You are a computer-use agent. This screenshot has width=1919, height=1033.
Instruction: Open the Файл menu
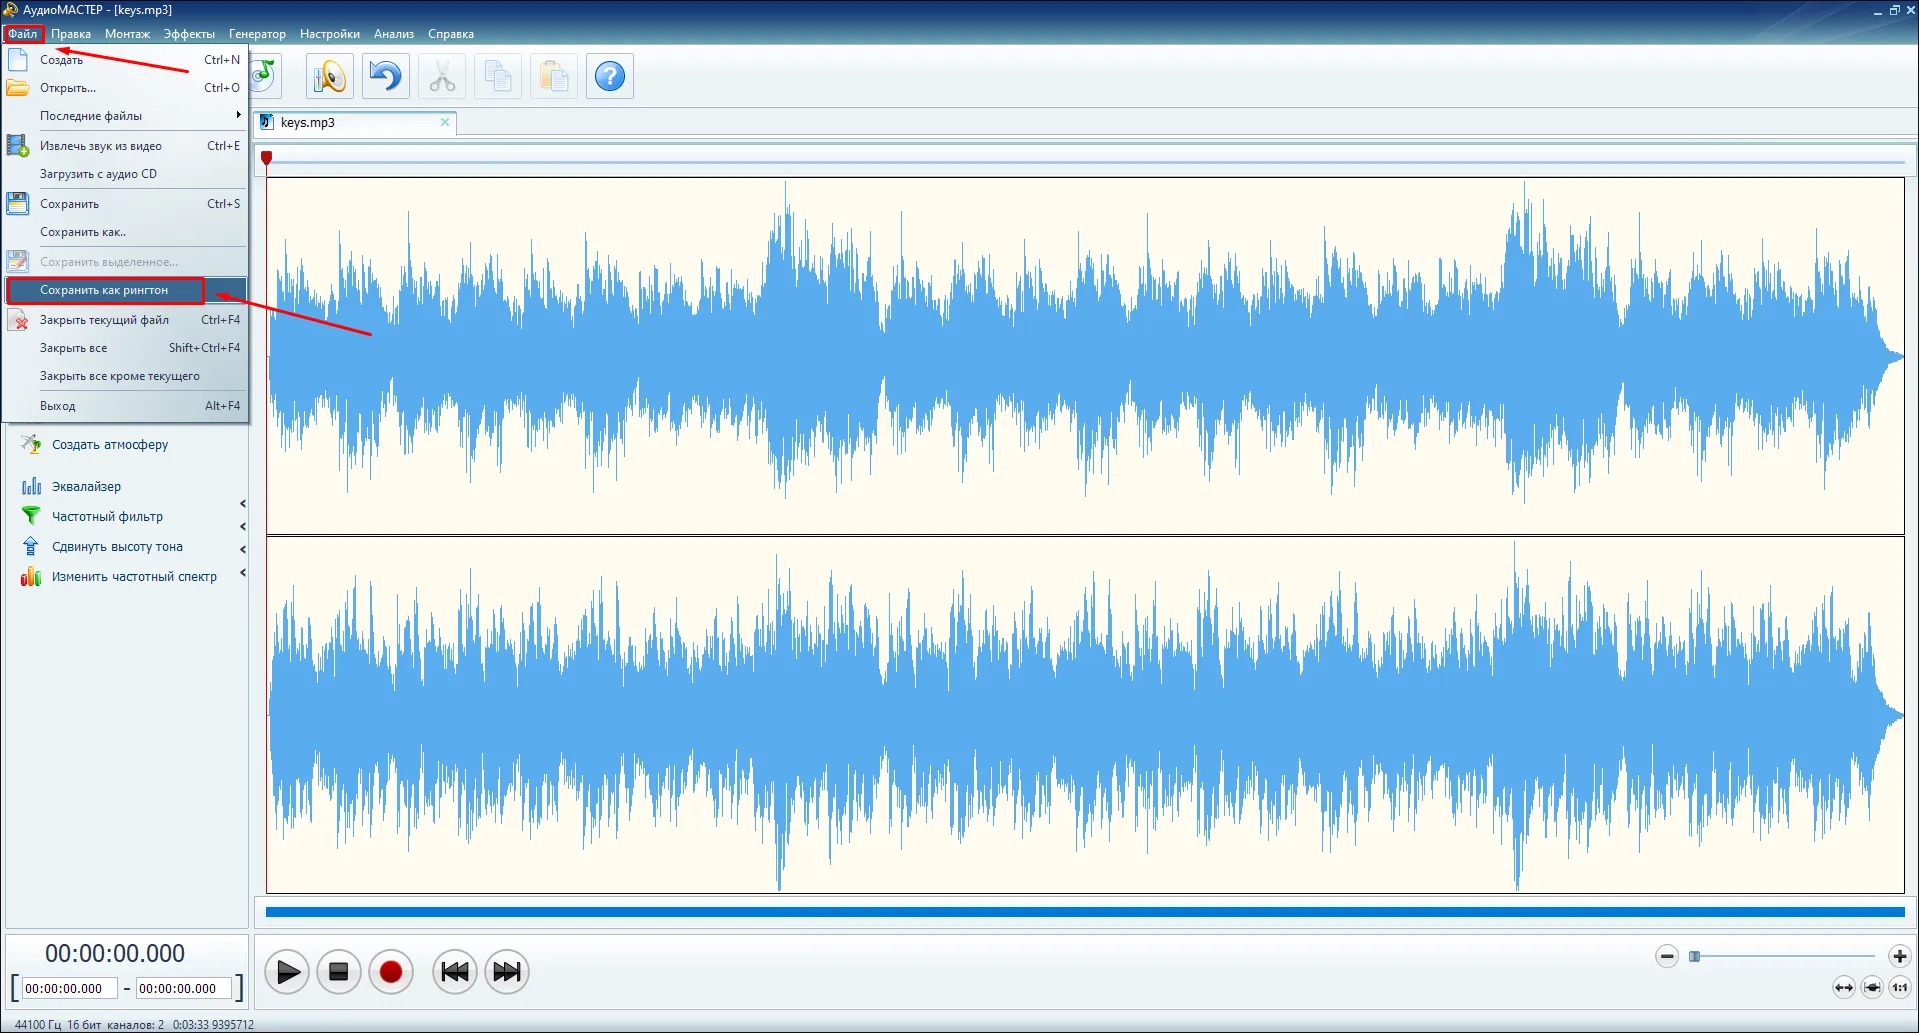click(23, 34)
